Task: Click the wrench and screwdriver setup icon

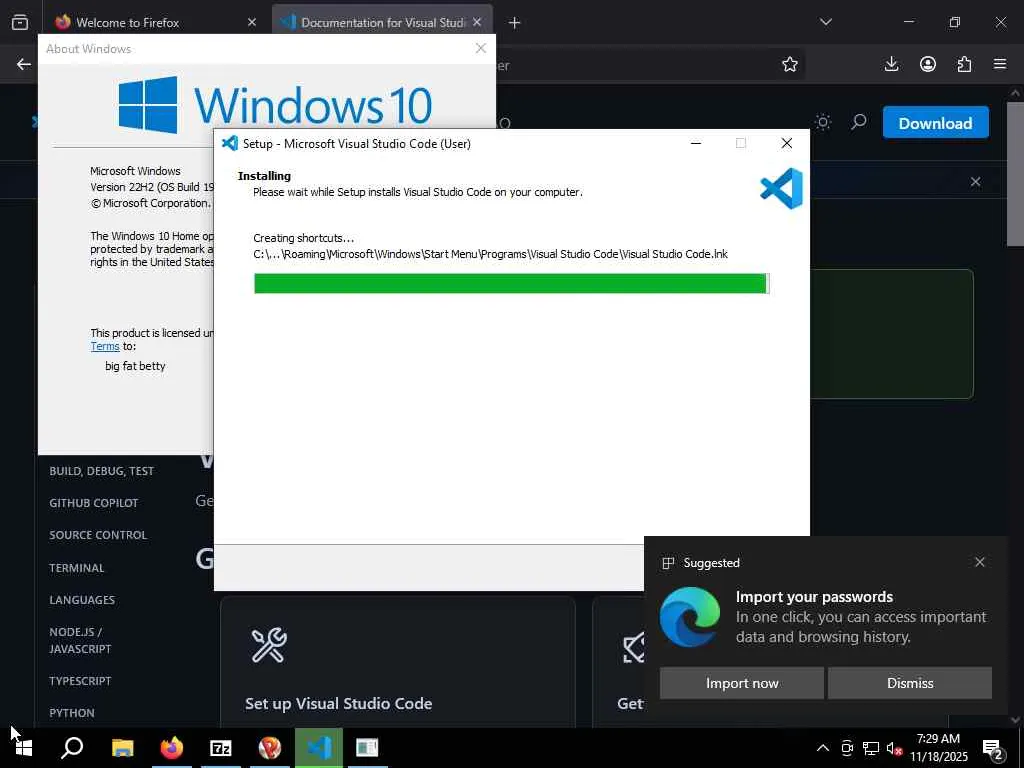Action: pyautogui.click(x=269, y=645)
